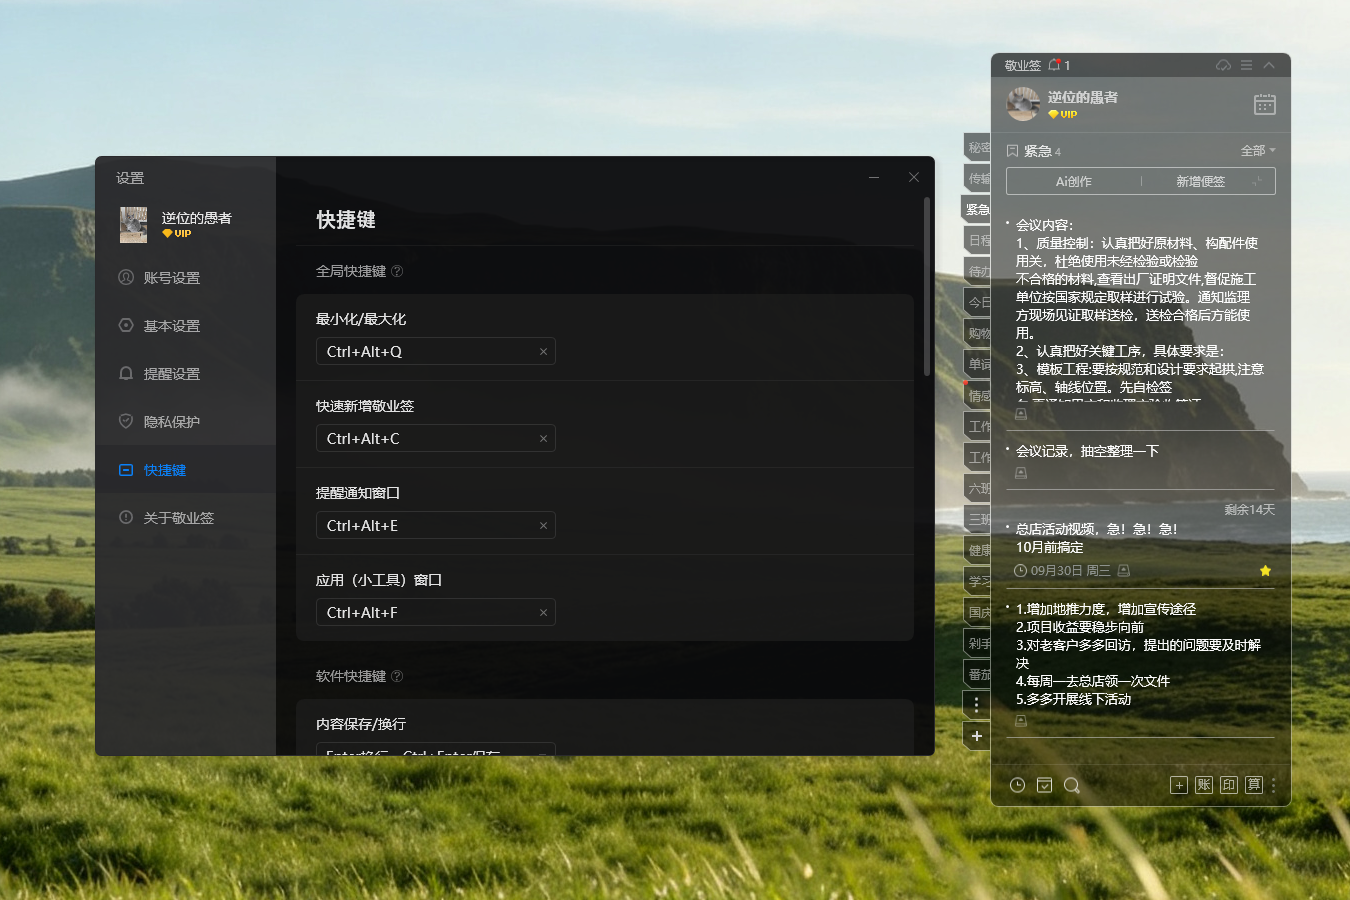
Task: Switch to the 紧急 category tab
Action: (976, 210)
